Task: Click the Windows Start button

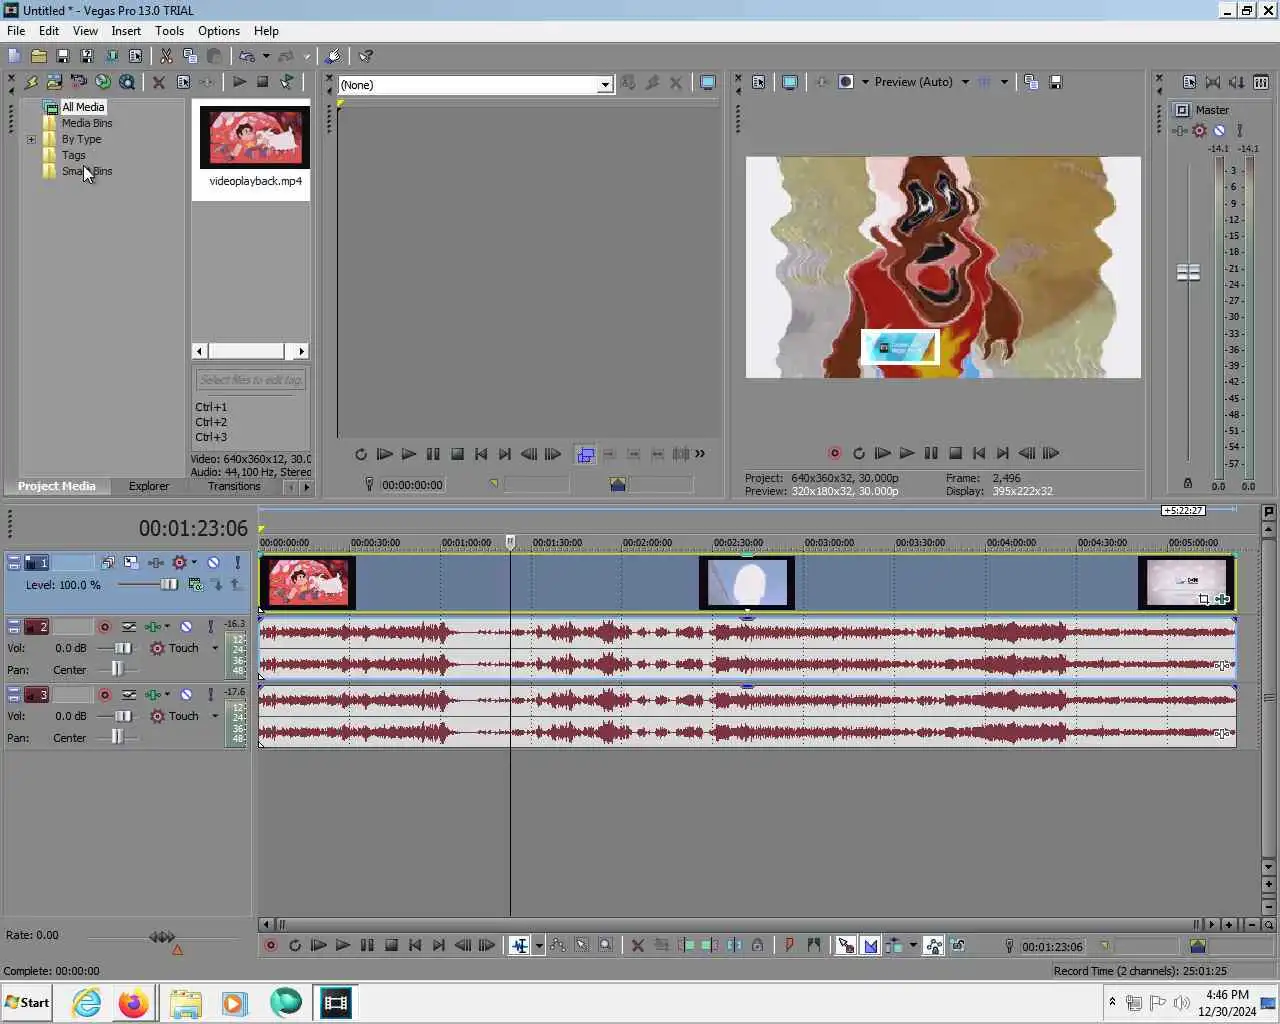Action: coord(27,1003)
